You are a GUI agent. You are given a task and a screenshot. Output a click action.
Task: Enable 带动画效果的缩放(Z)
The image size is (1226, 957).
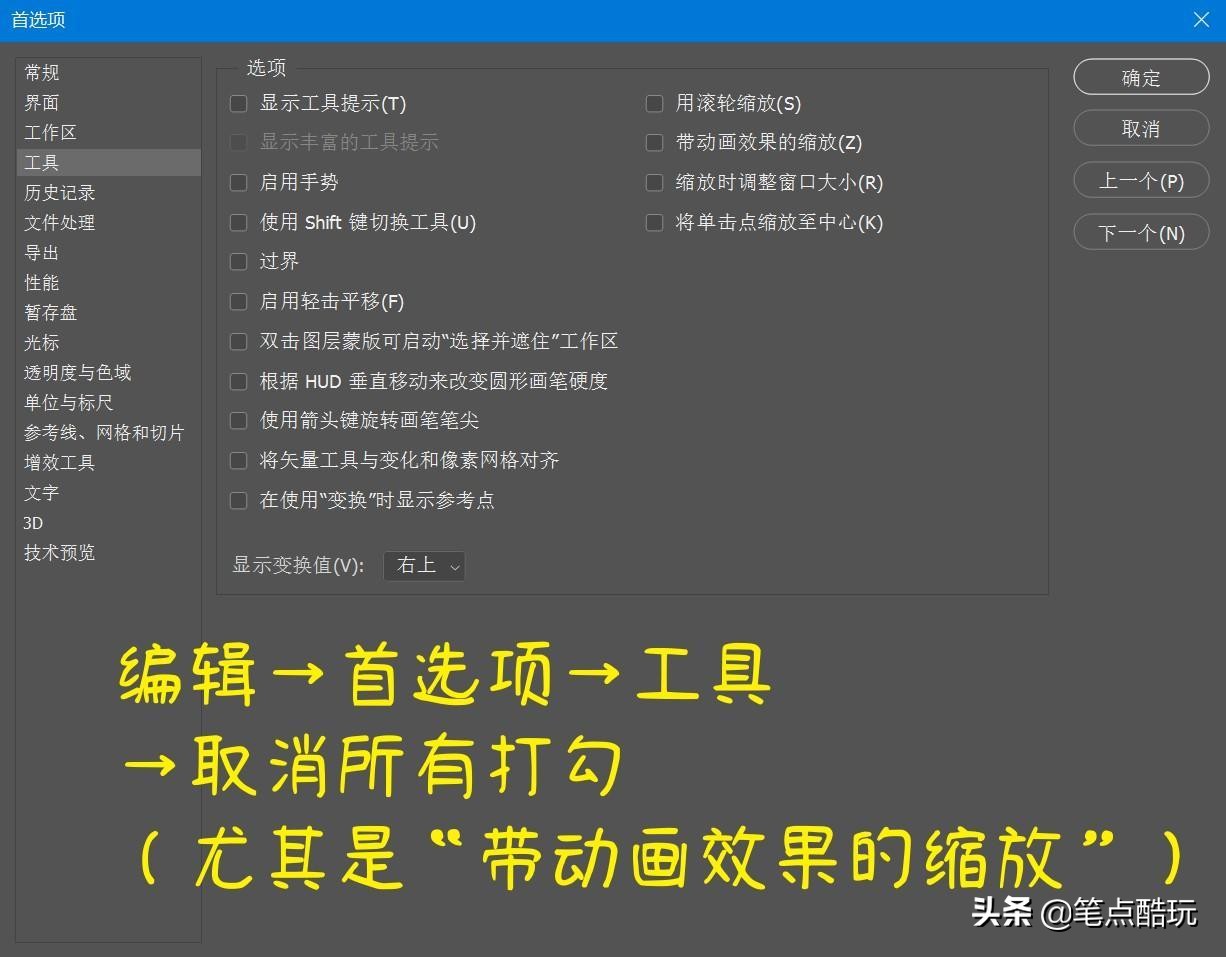pyautogui.click(x=655, y=142)
